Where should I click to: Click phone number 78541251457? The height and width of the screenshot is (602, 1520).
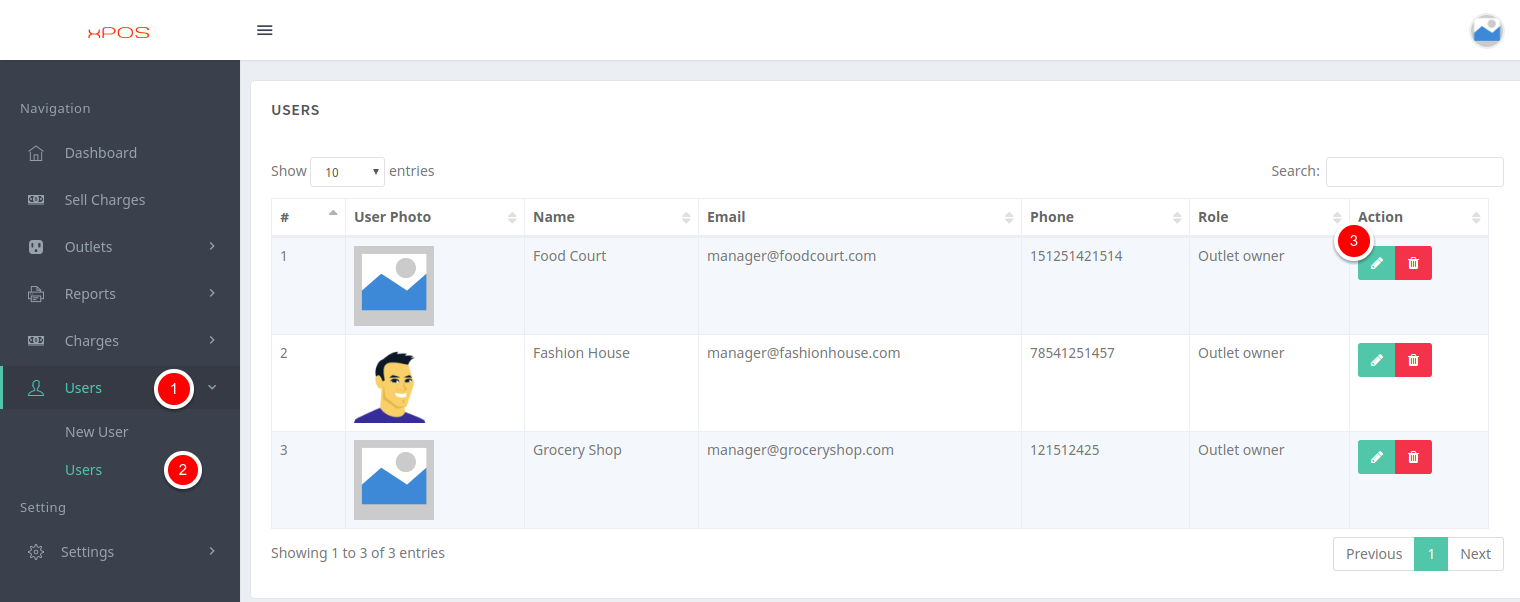pos(1072,353)
